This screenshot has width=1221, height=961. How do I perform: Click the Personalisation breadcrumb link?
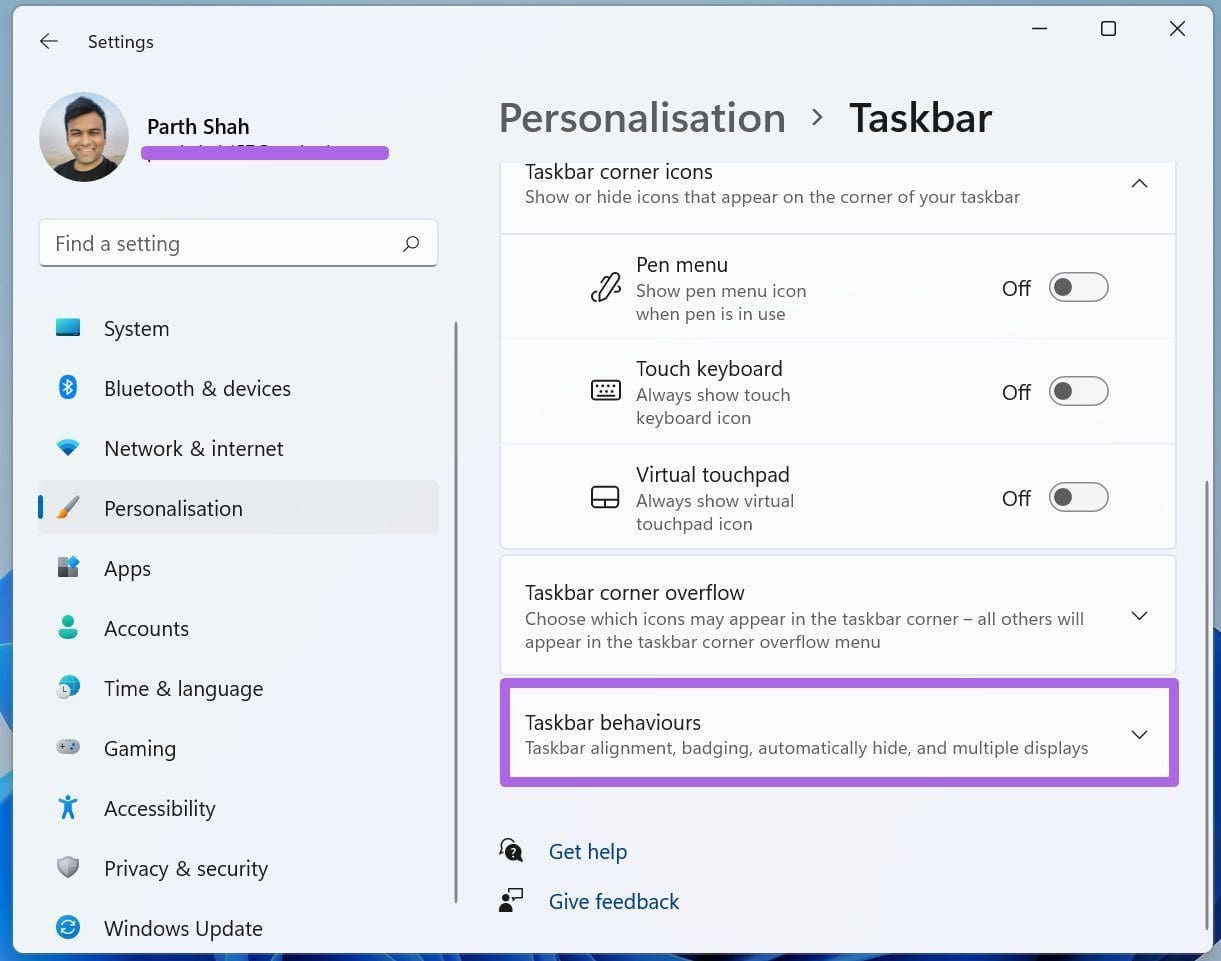tap(642, 117)
